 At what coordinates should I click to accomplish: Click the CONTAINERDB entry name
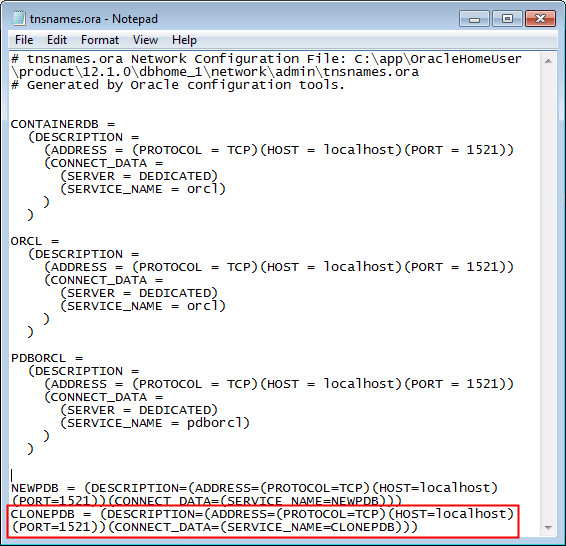coord(55,124)
